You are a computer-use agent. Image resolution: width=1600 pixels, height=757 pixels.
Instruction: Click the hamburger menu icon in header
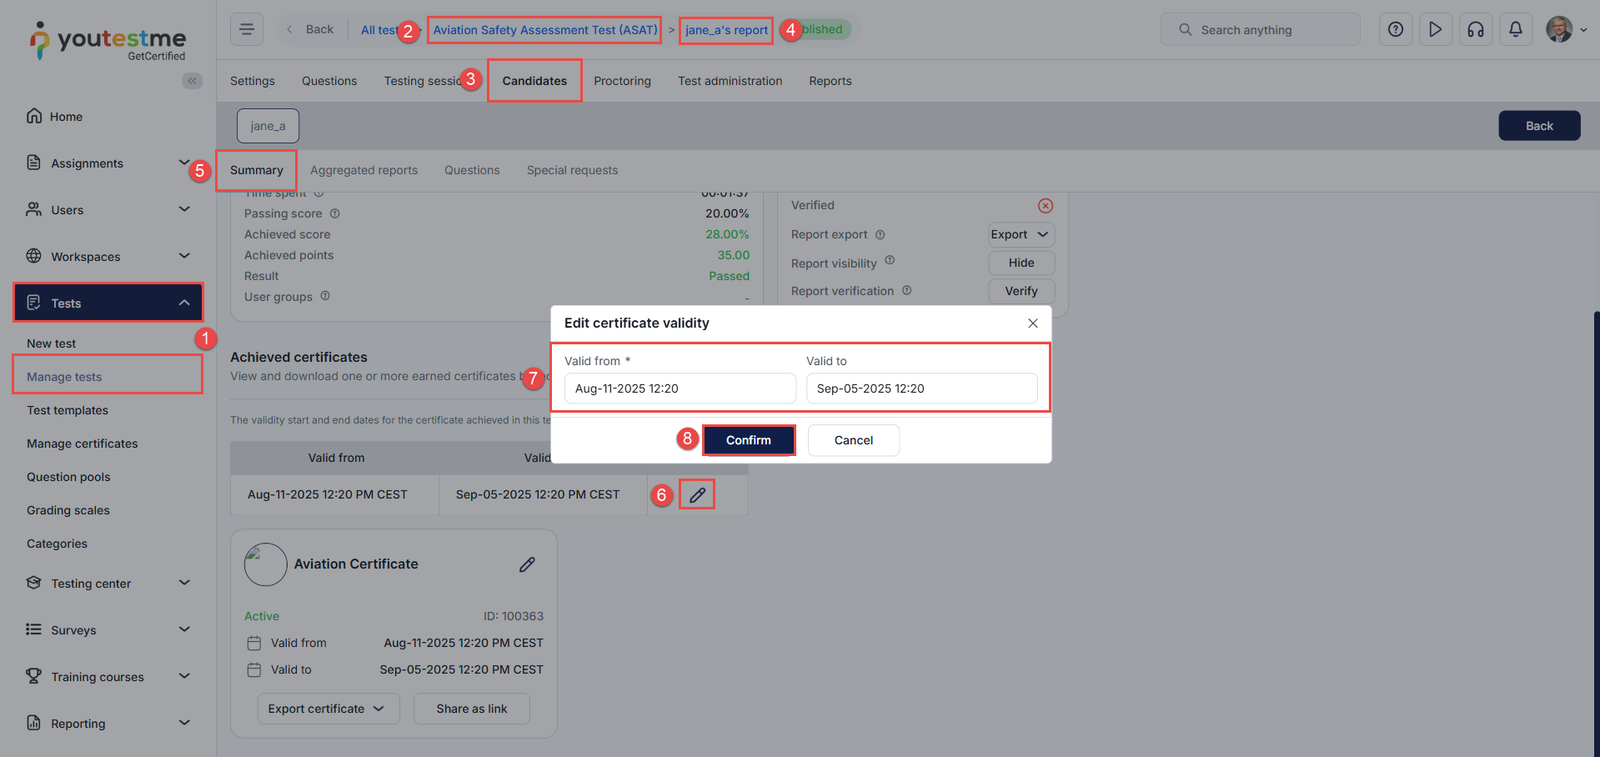coord(246,29)
